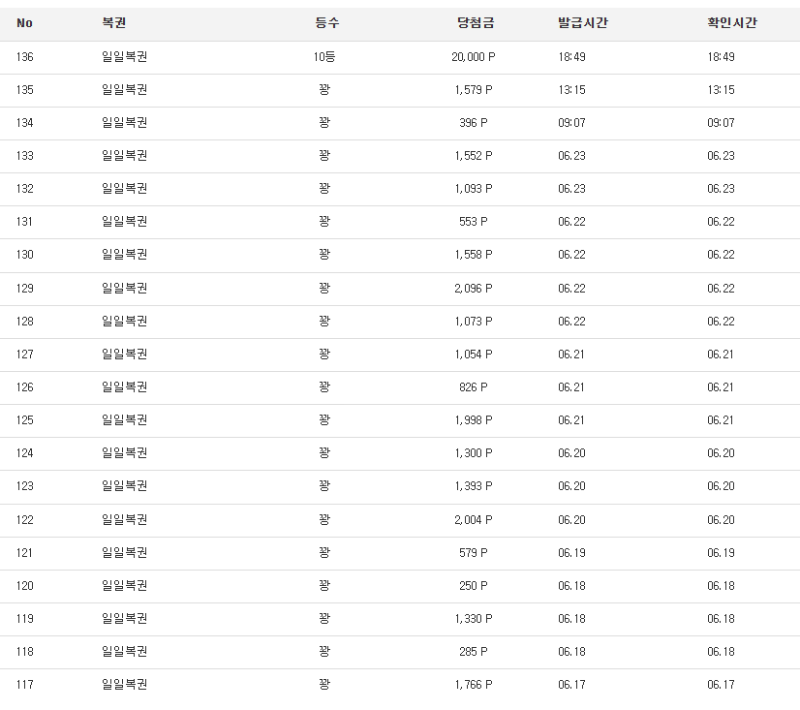Click the 2,096 P prize in row 129
The width and height of the screenshot is (800, 710).
(473, 289)
